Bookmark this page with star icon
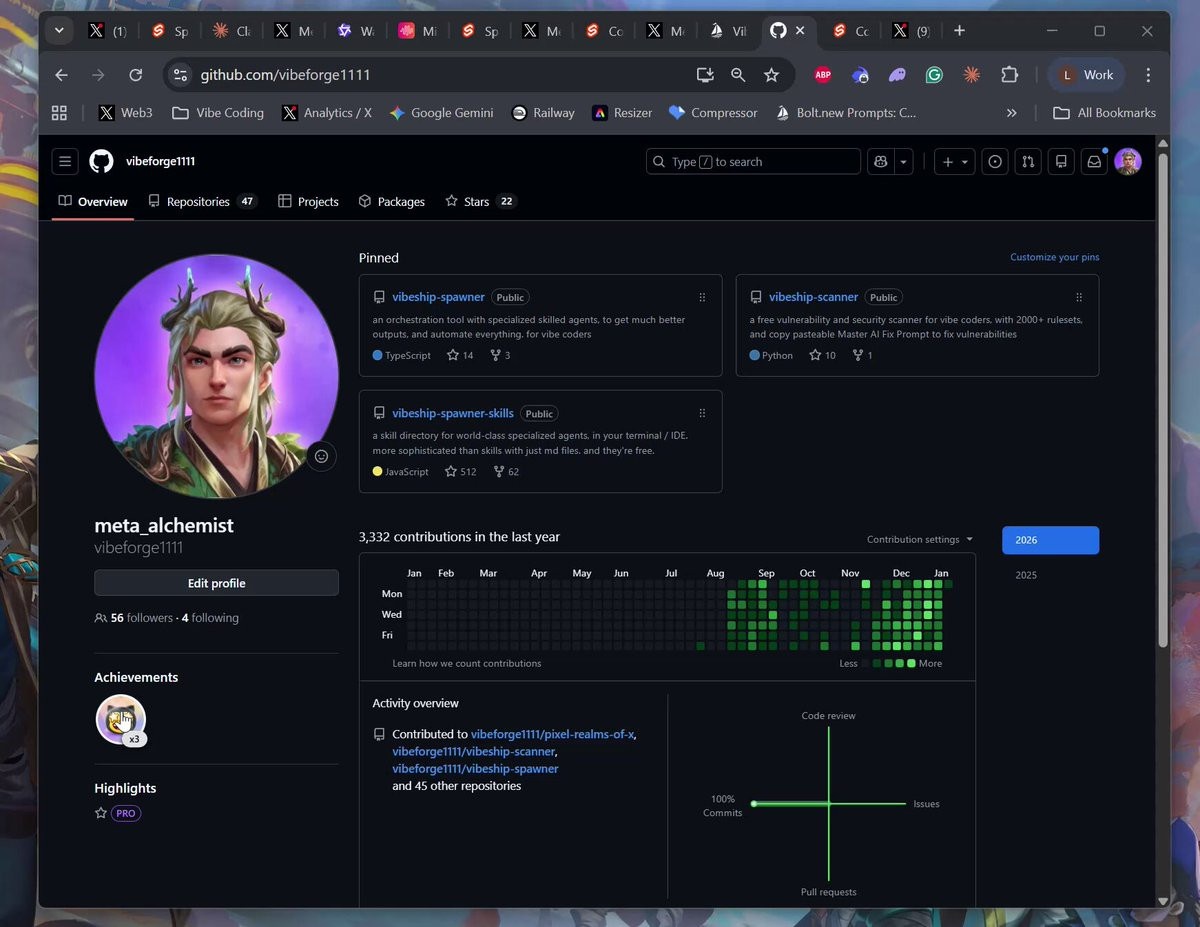1200x927 pixels. pyautogui.click(x=771, y=75)
